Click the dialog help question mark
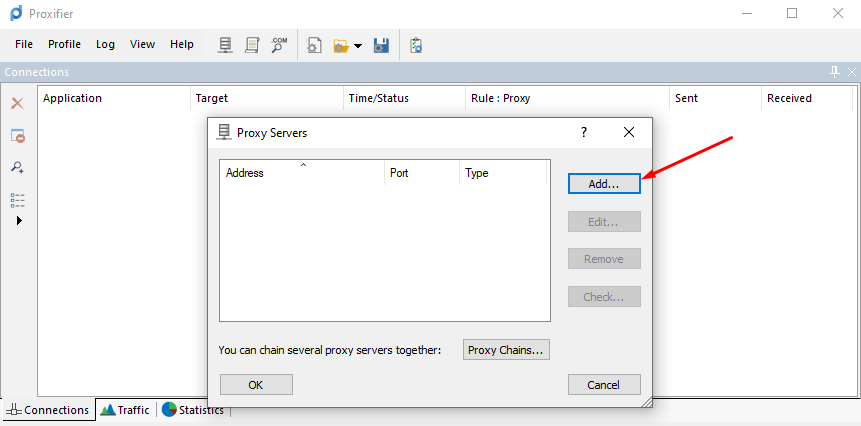 584,132
